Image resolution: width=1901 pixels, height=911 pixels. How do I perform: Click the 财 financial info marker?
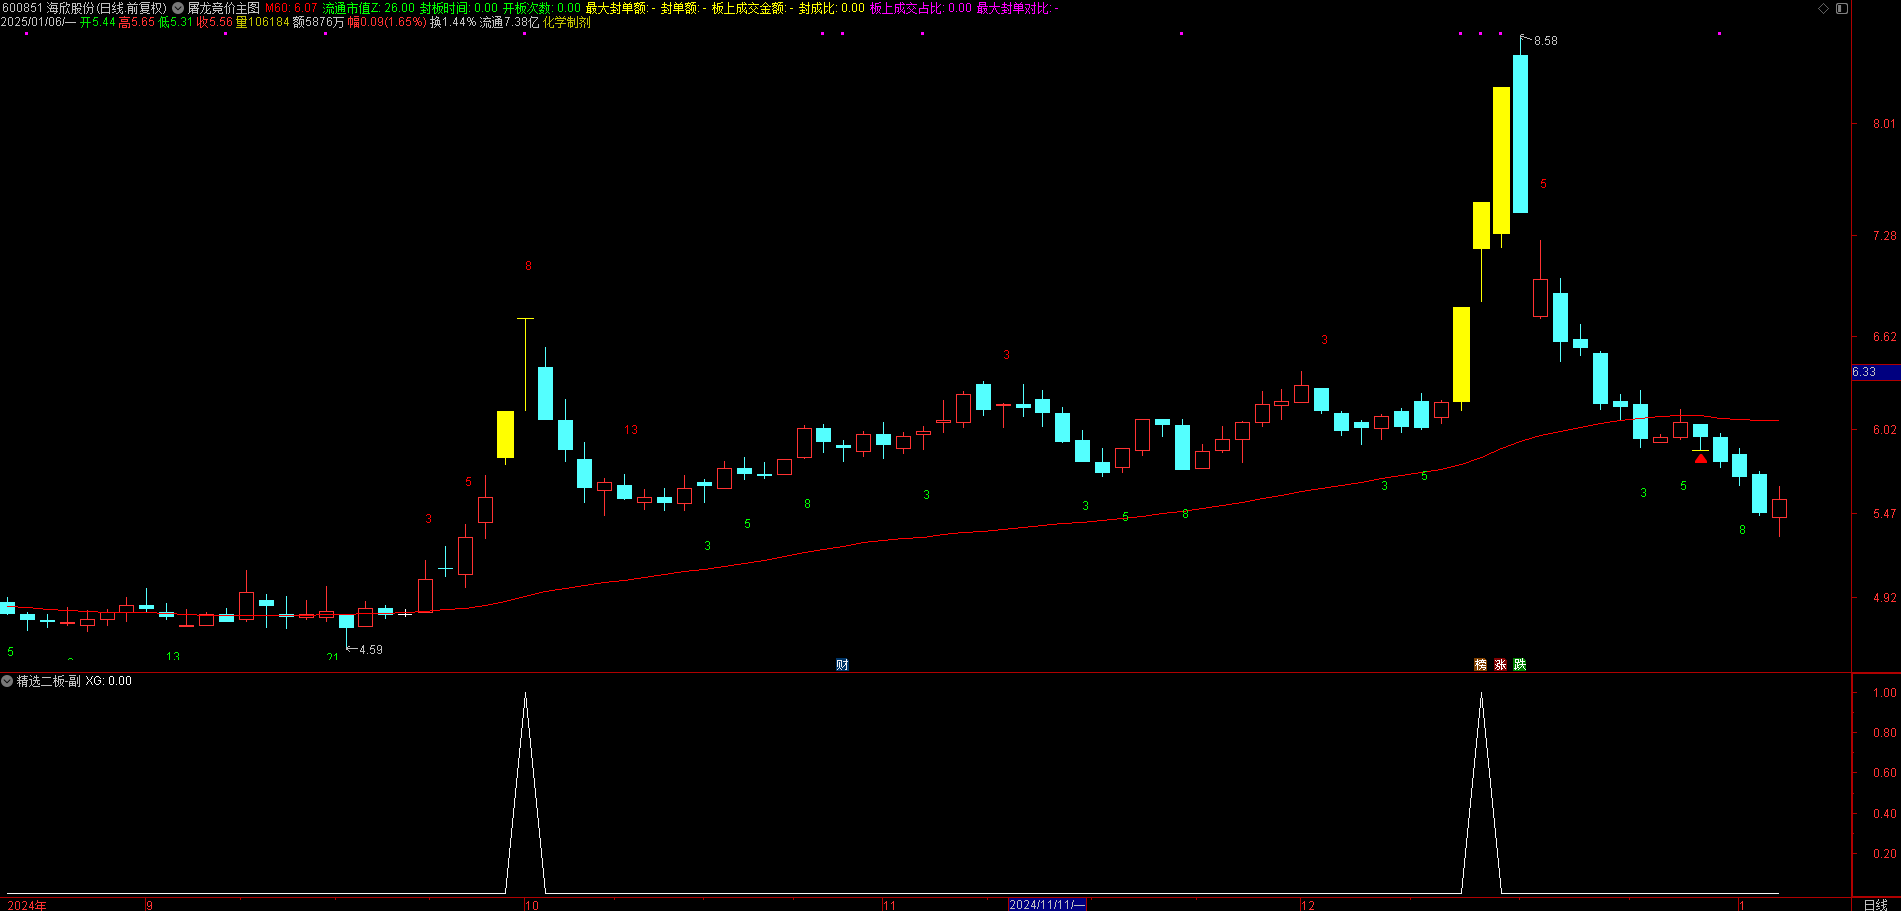click(x=842, y=665)
